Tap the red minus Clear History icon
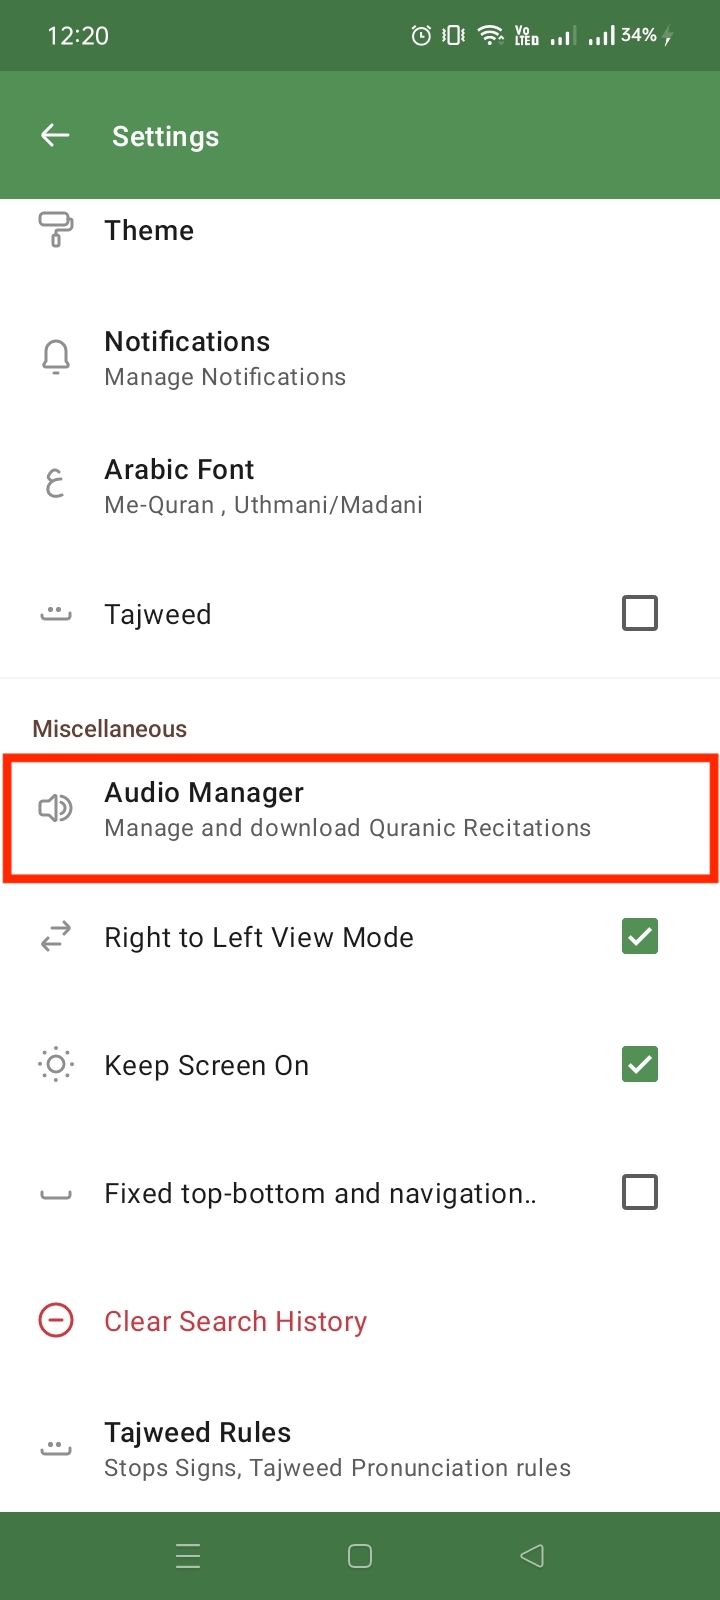Image resolution: width=720 pixels, height=1600 pixels. (x=56, y=1321)
